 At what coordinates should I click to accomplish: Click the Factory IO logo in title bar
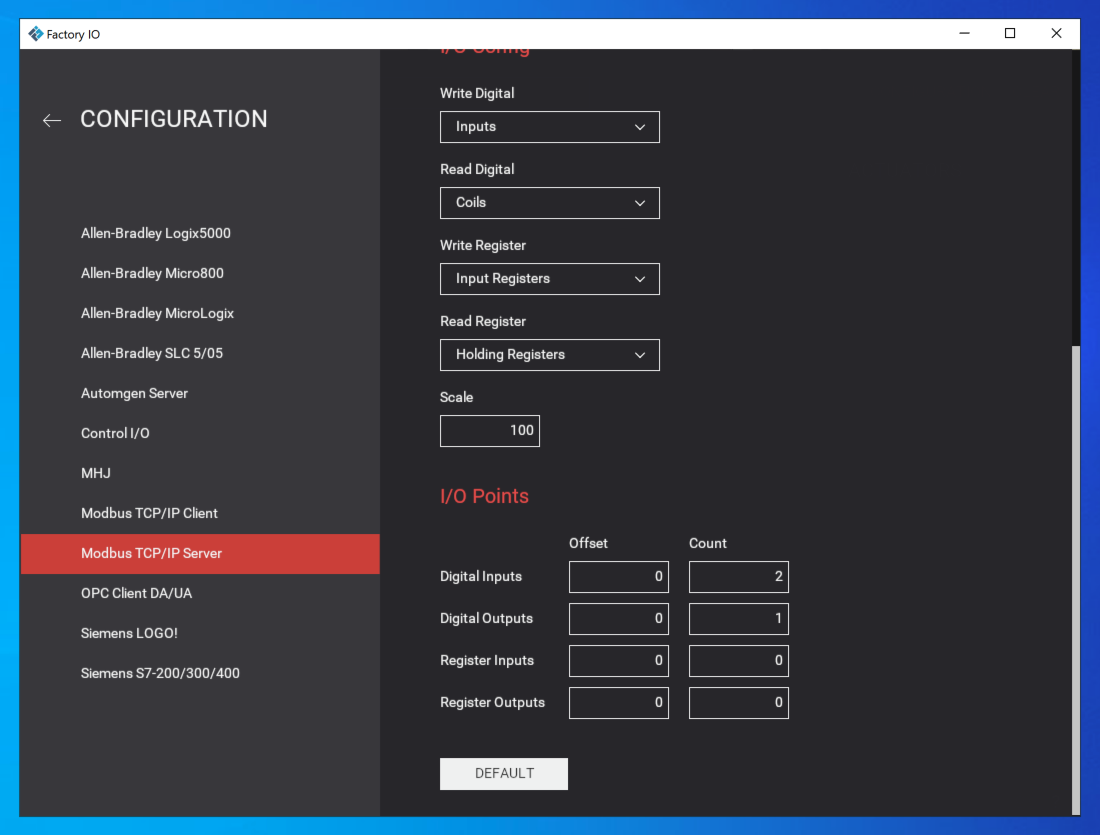coord(36,34)
